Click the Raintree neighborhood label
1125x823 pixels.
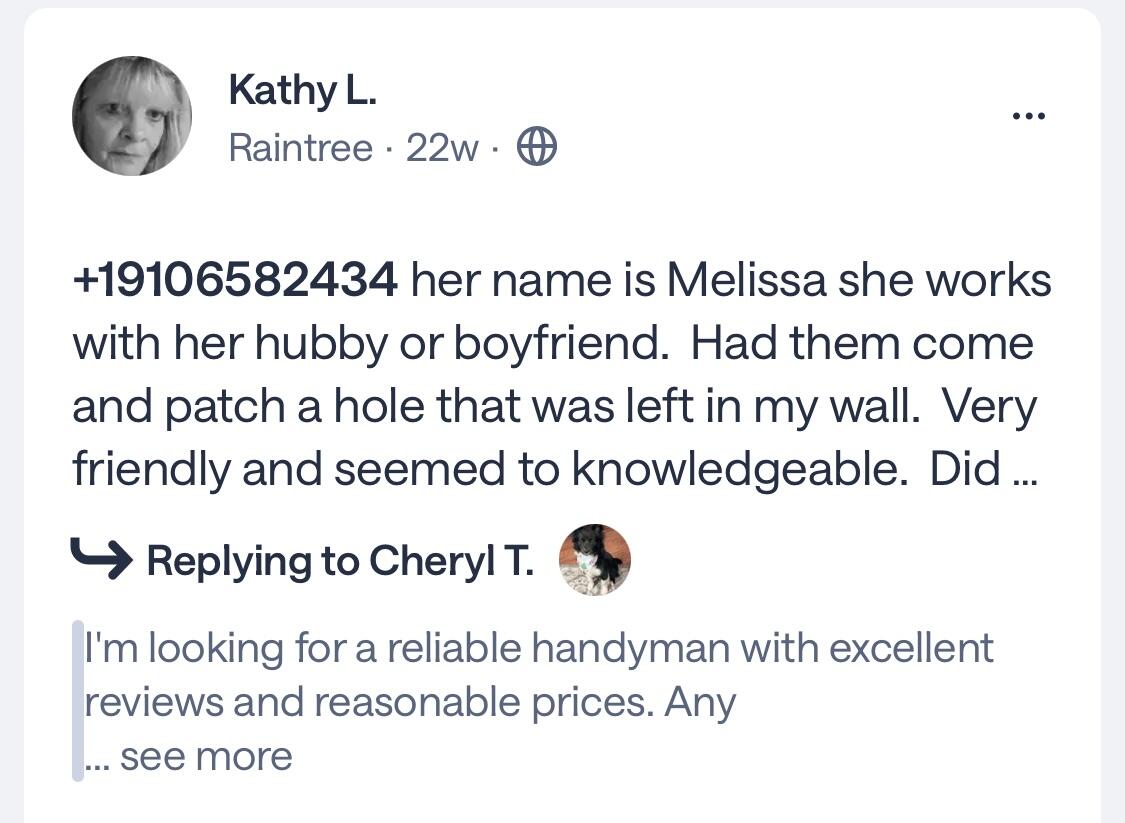[x=300, y=147]
